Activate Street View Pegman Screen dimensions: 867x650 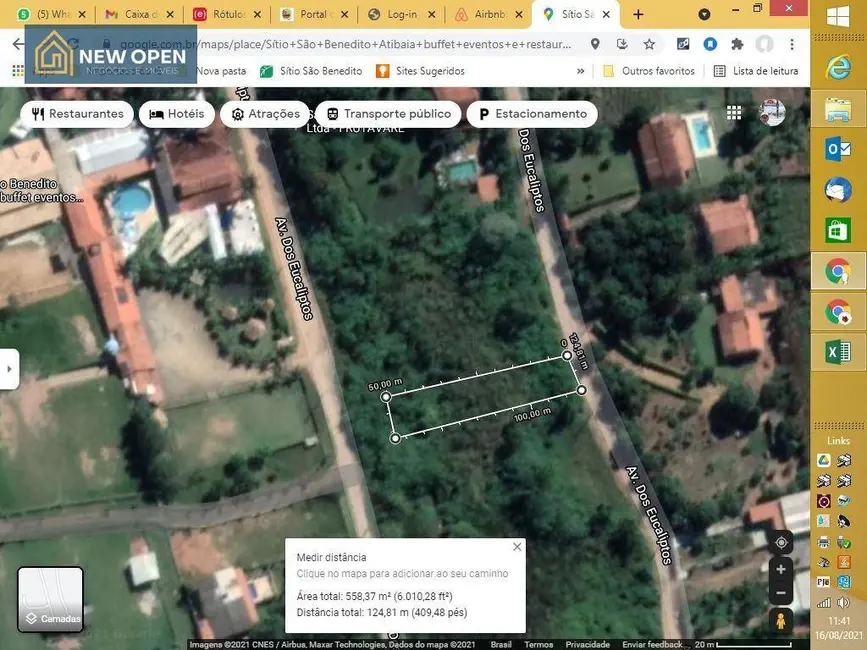[x=780, y=620]
